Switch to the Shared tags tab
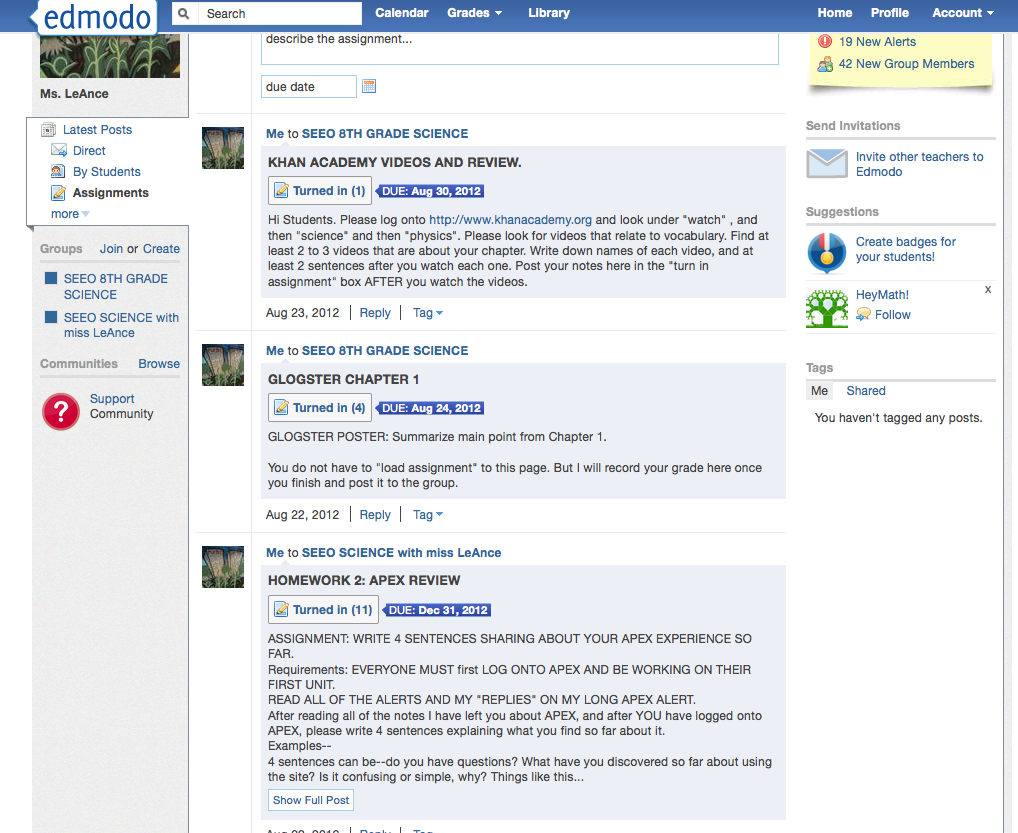1018x833 pixels. point(865,391)
